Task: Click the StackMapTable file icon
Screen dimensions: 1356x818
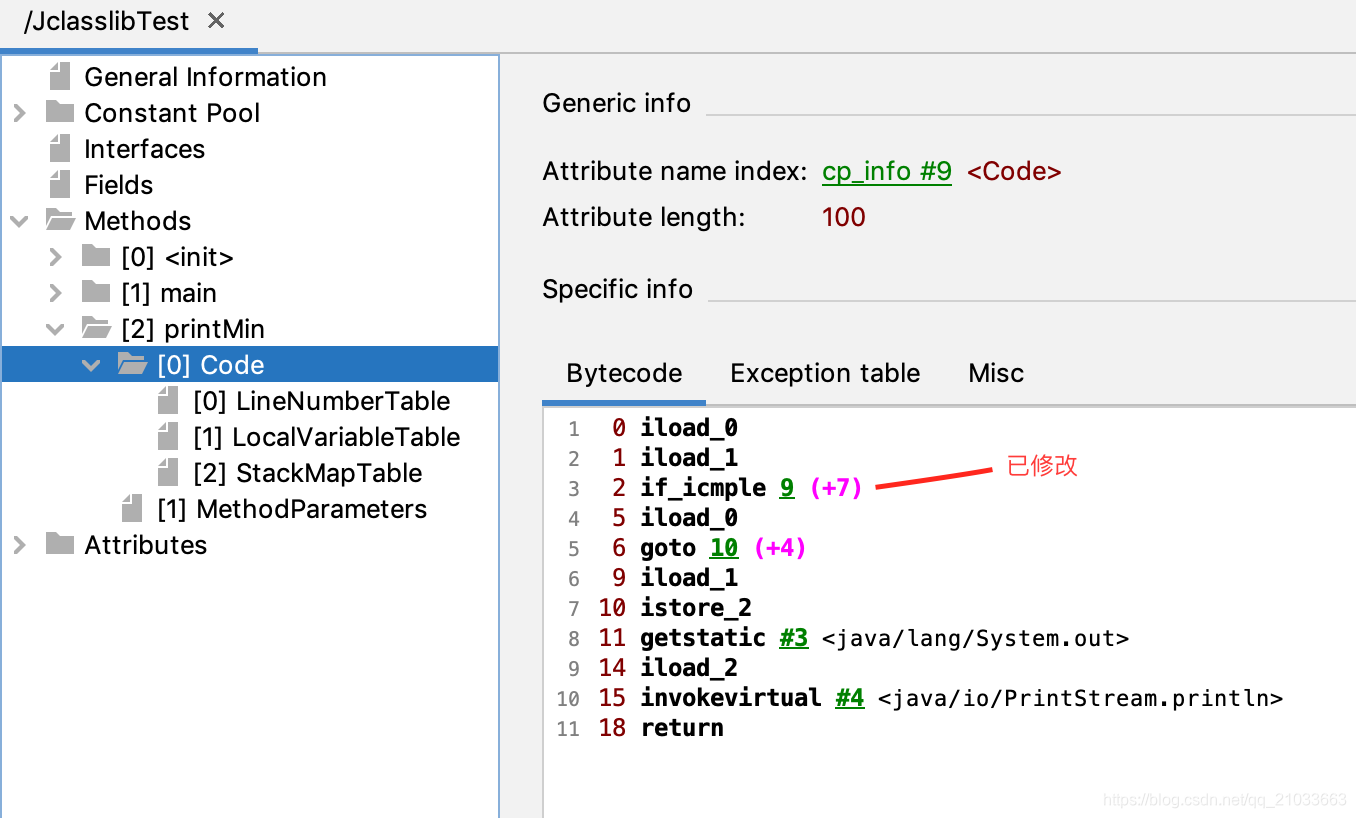Action: pyautogui.click(x=169, y=473)
